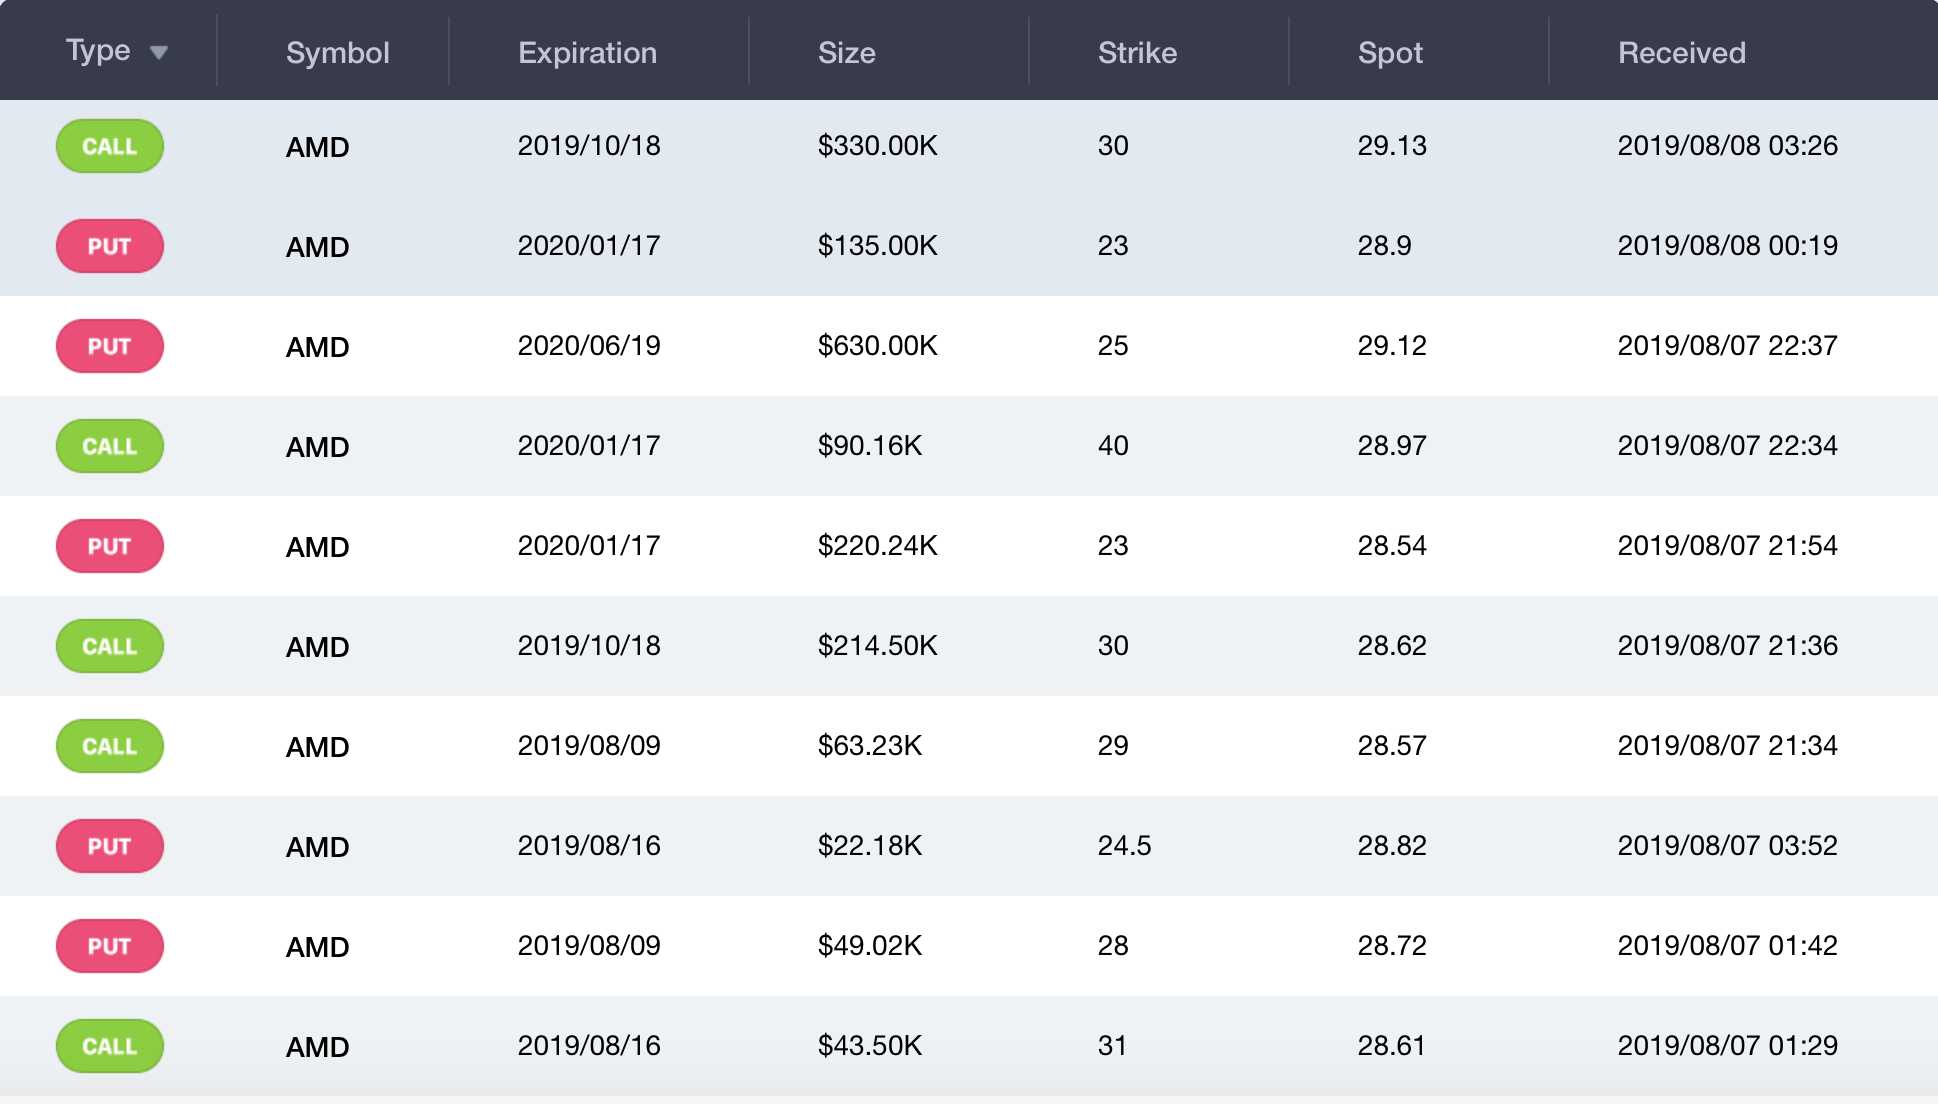
Task: Click CALL badge for $90.16K trade
Action: [110, 446]
